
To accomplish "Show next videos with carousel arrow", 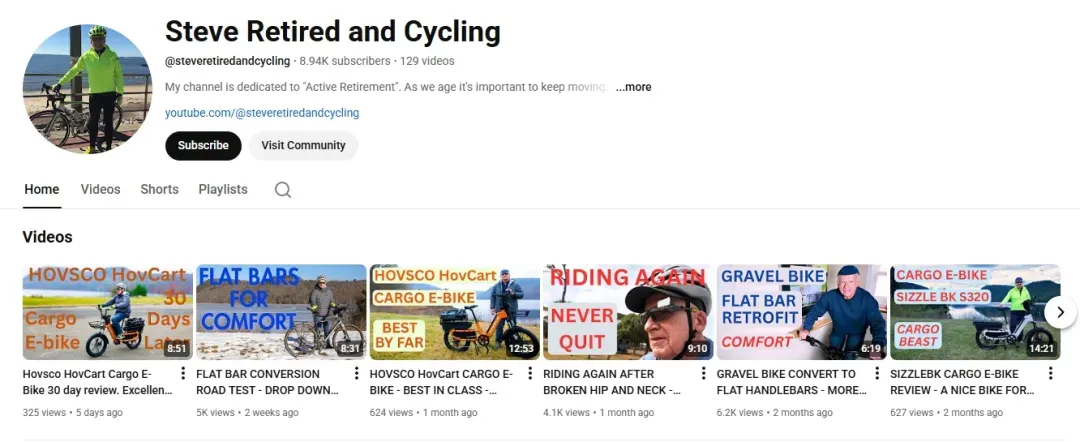I will (1061, 312).
